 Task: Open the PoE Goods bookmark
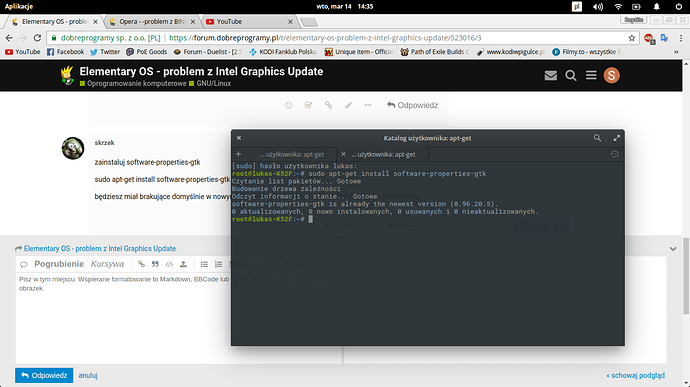(147, 52)
